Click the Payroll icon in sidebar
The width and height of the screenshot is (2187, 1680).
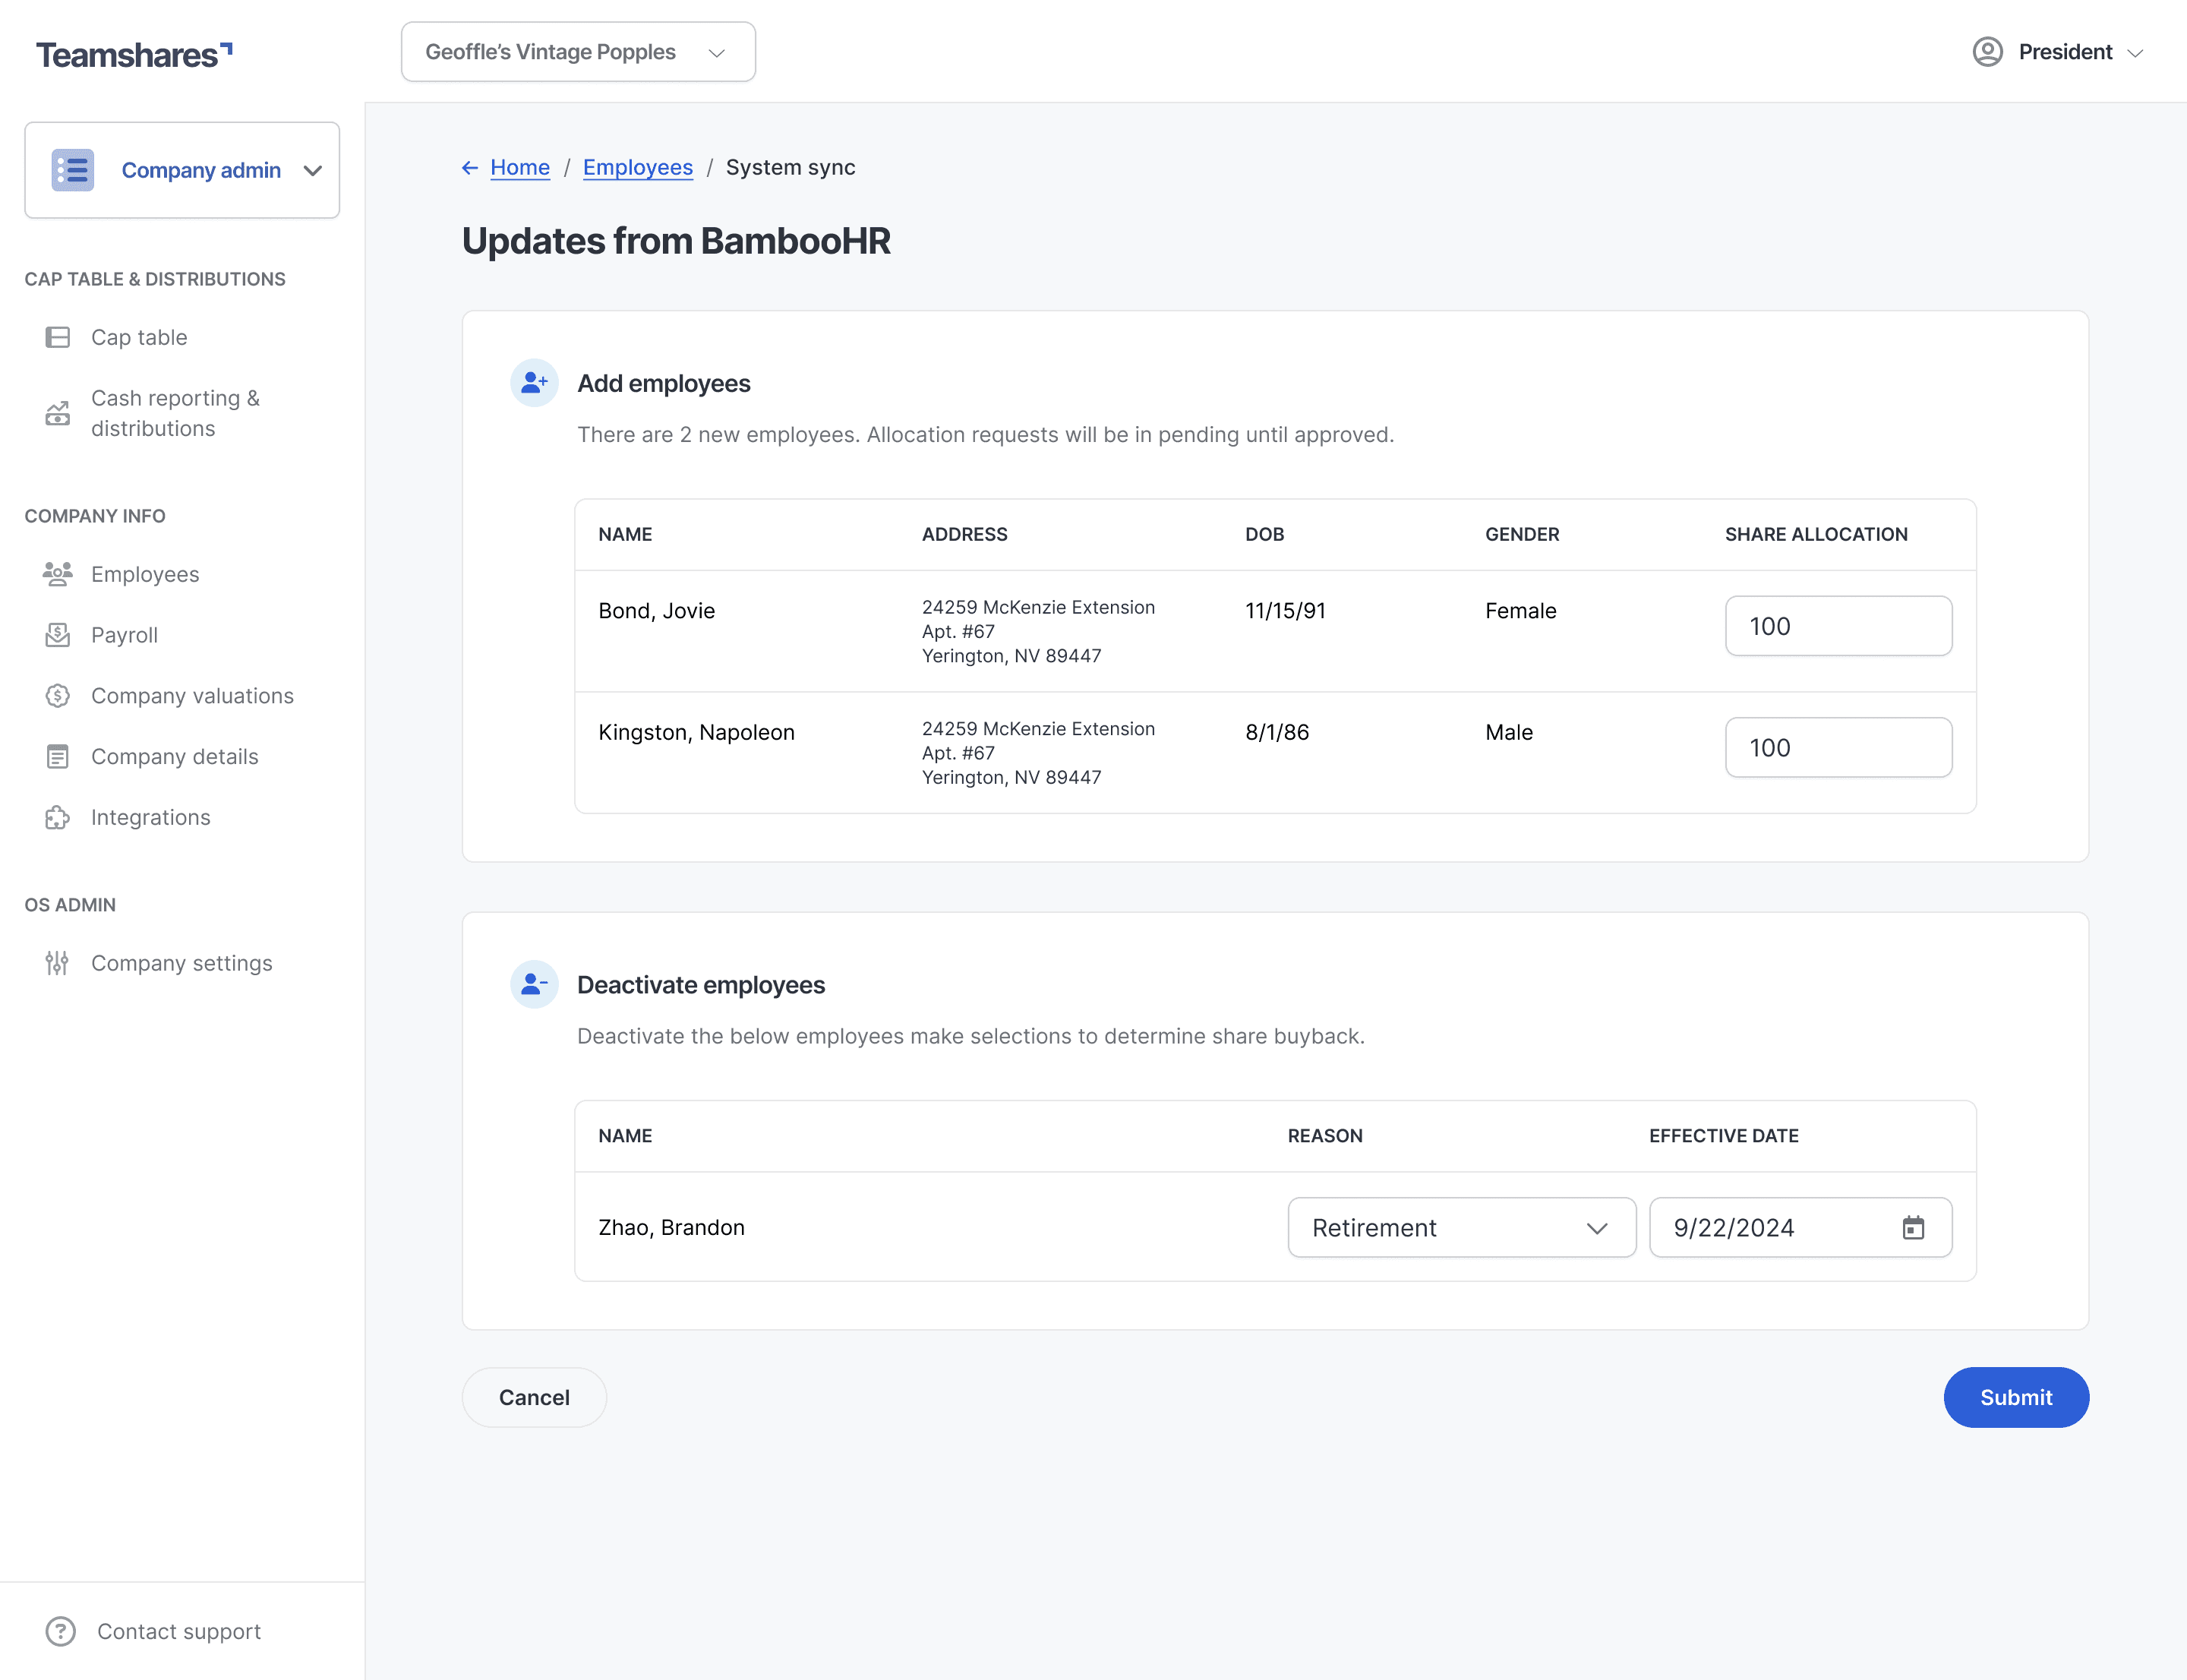pos(58,635)
